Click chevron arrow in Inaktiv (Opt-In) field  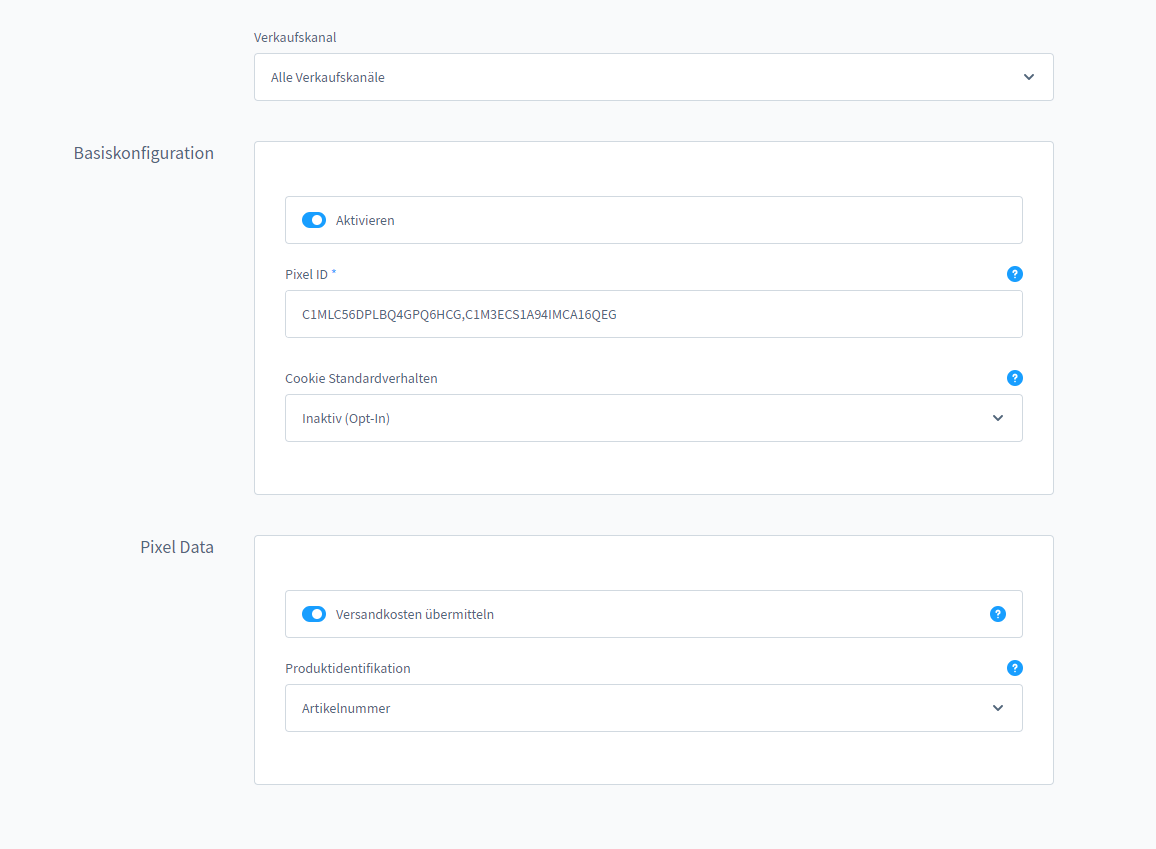click(x=997, y=418)
